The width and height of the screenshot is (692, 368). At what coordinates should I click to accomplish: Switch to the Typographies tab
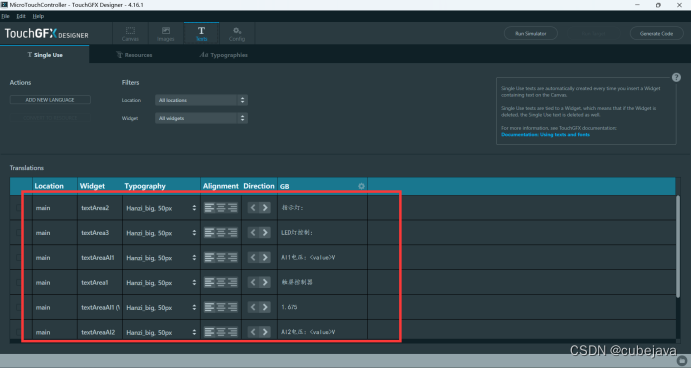(223, 55)
